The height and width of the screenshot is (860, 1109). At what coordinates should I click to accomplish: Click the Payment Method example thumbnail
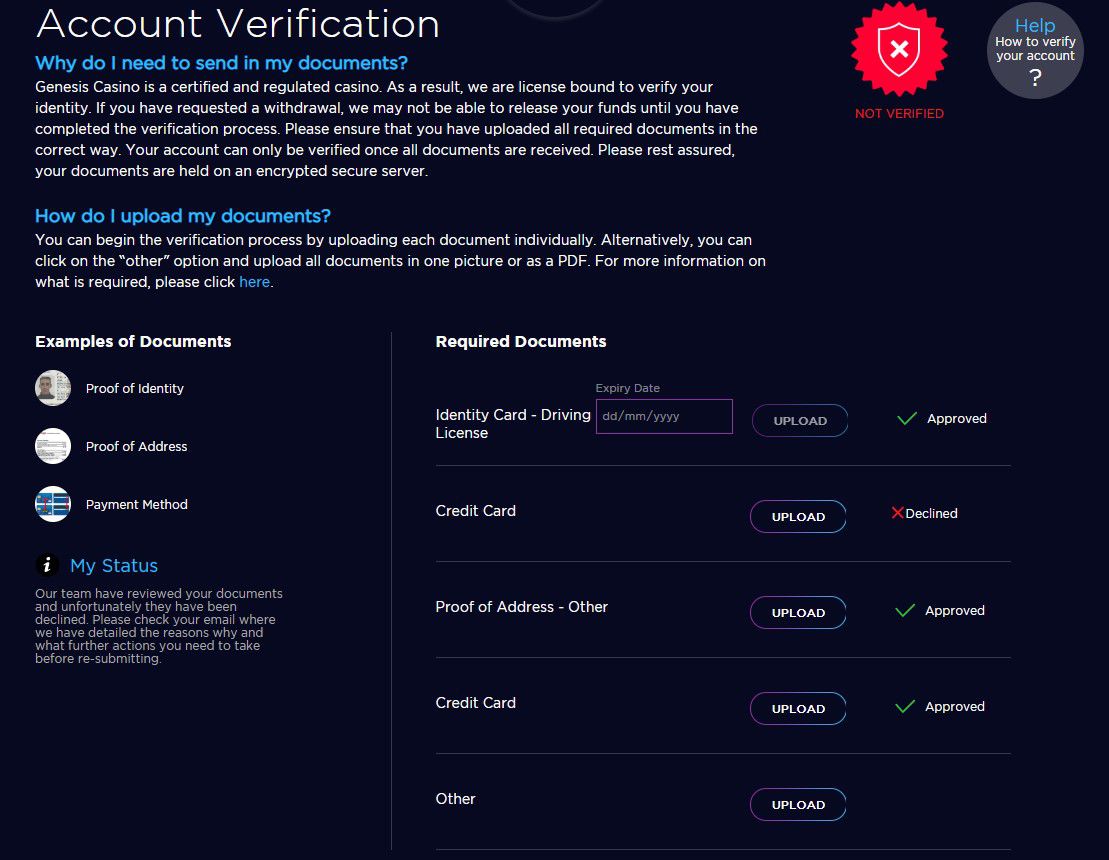(x=53, y=504)
